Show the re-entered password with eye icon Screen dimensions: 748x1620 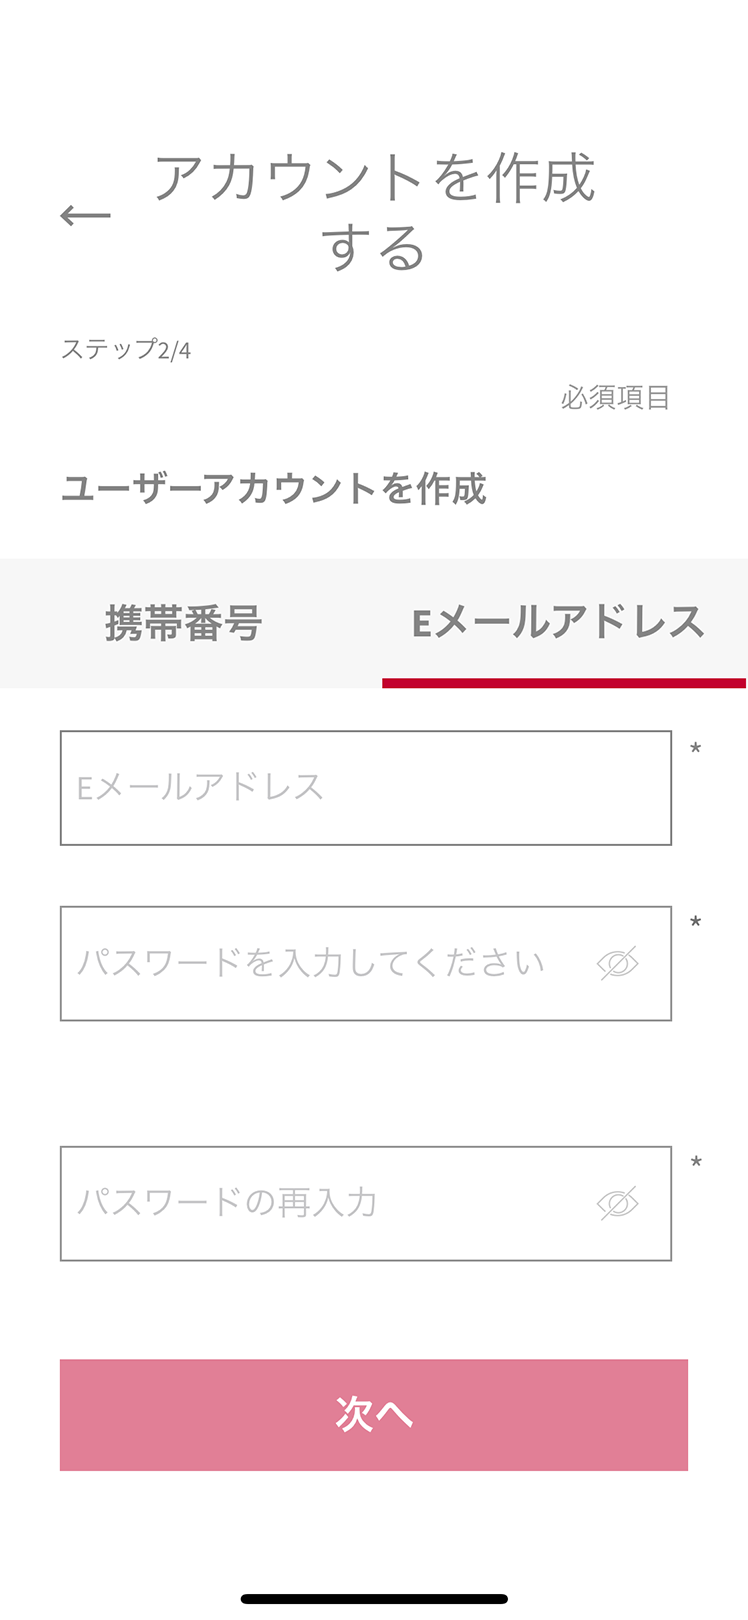tap(617, 1203)
